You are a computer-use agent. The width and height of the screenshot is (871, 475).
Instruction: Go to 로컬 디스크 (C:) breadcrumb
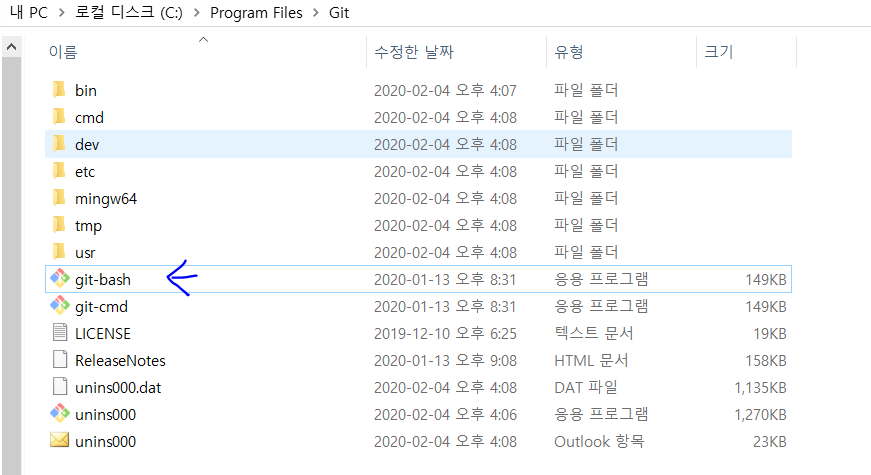click(129, 12)
